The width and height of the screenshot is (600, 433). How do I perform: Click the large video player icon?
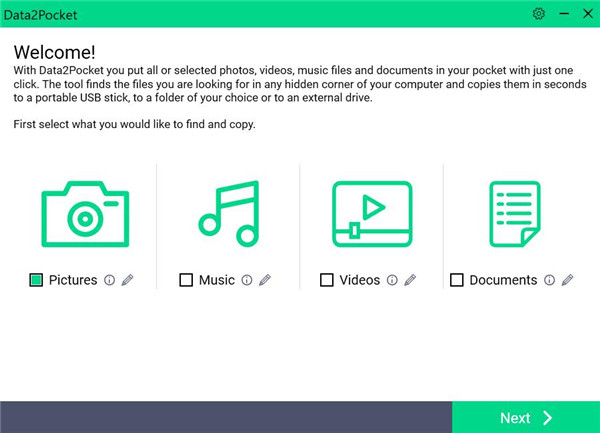(x=372, y=214)
